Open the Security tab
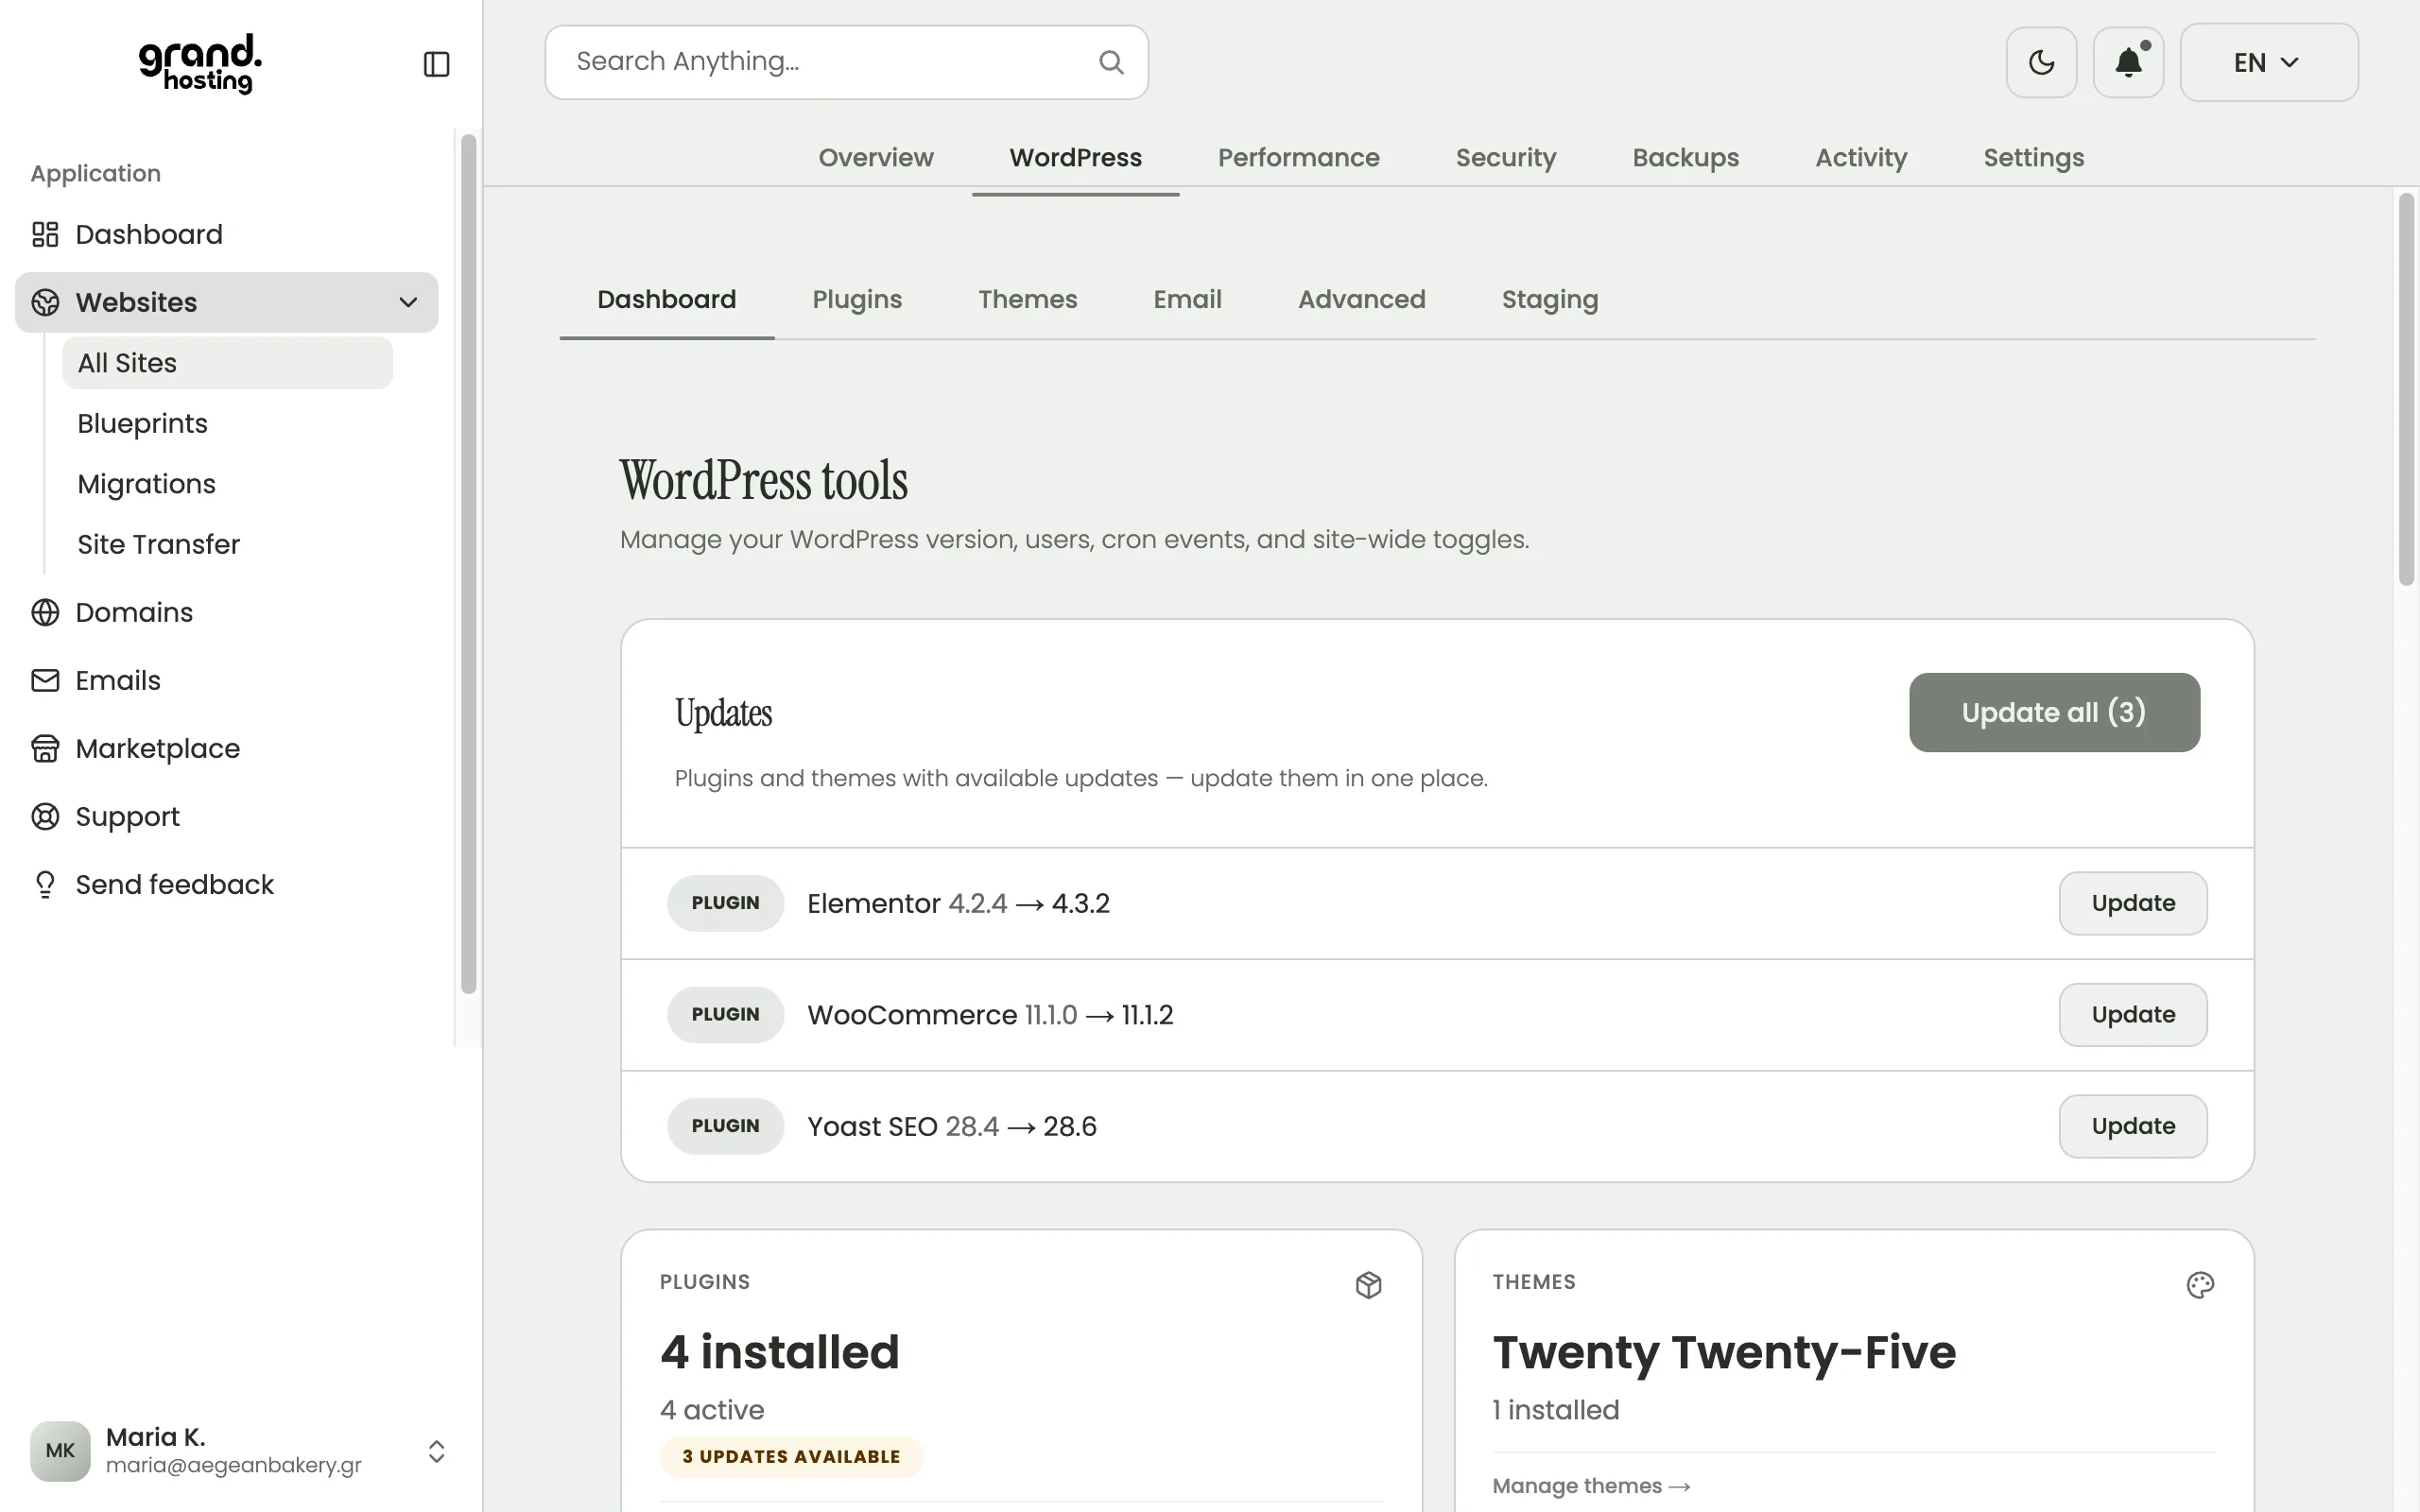The image size is (2420, 1512). click(x=1505, y=158)
